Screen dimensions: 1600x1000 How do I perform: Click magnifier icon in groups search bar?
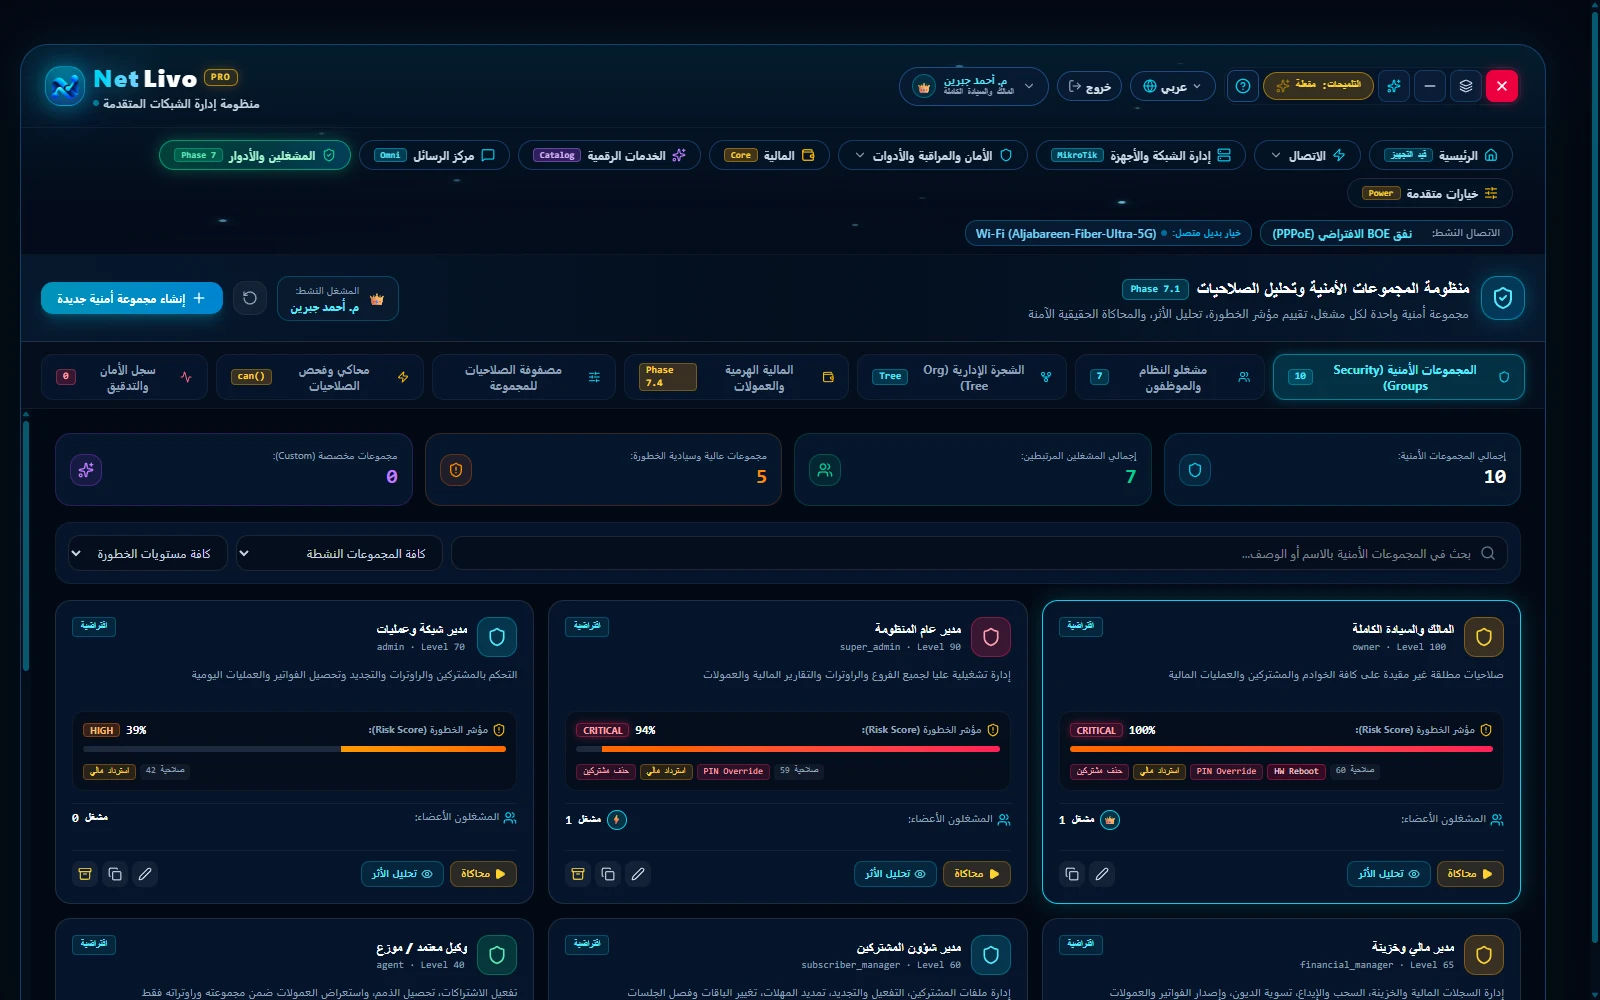coord(1488,553)
